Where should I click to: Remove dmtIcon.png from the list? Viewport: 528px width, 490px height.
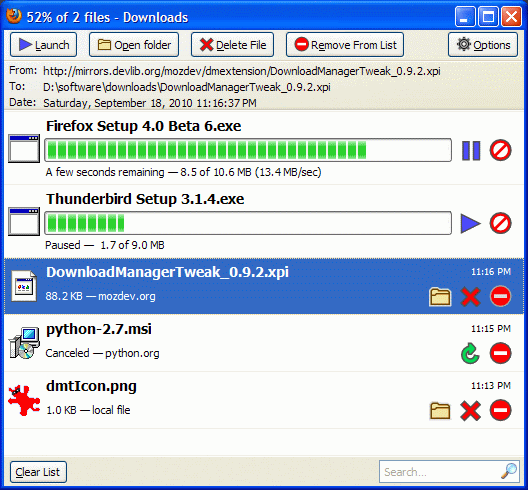(500, 410)
